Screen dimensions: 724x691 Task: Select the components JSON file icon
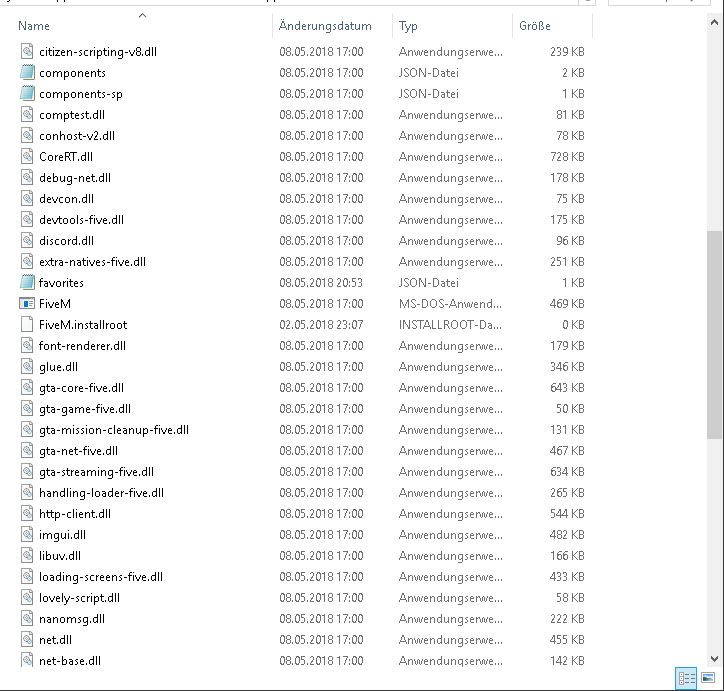pyautogui.click(x=27, y=72)
